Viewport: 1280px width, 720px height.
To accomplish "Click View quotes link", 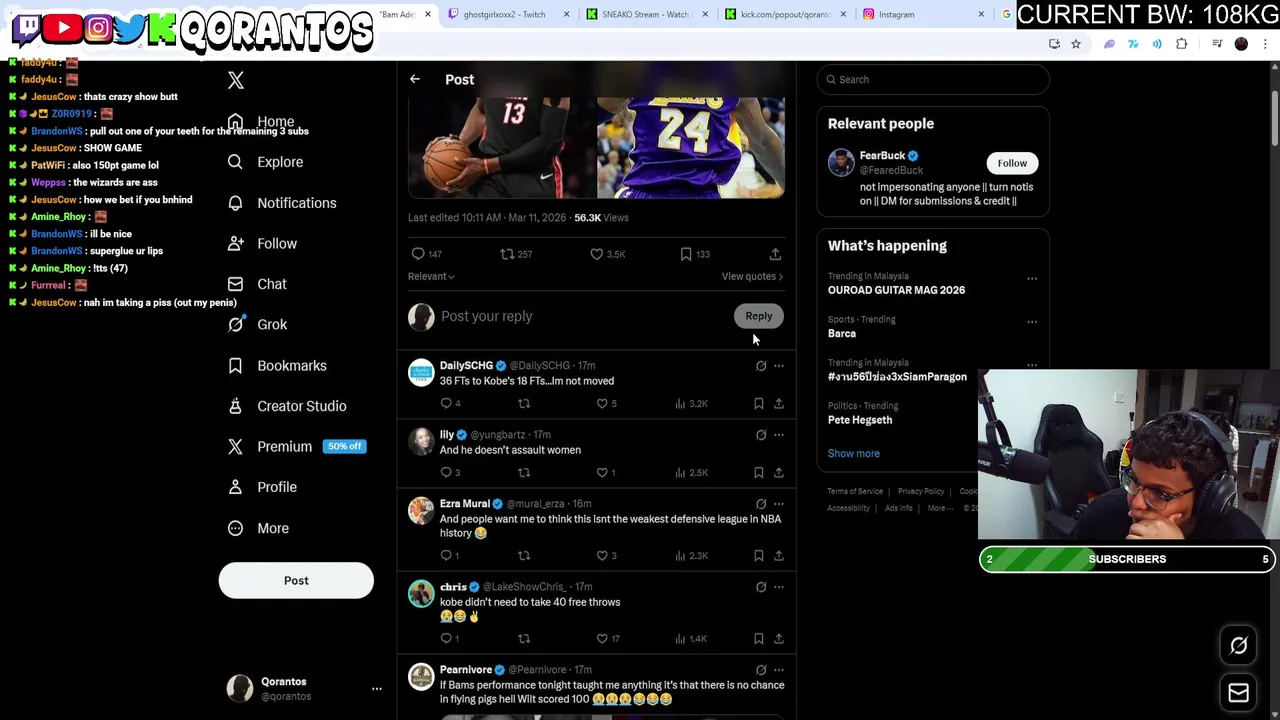I will point(752,277).
